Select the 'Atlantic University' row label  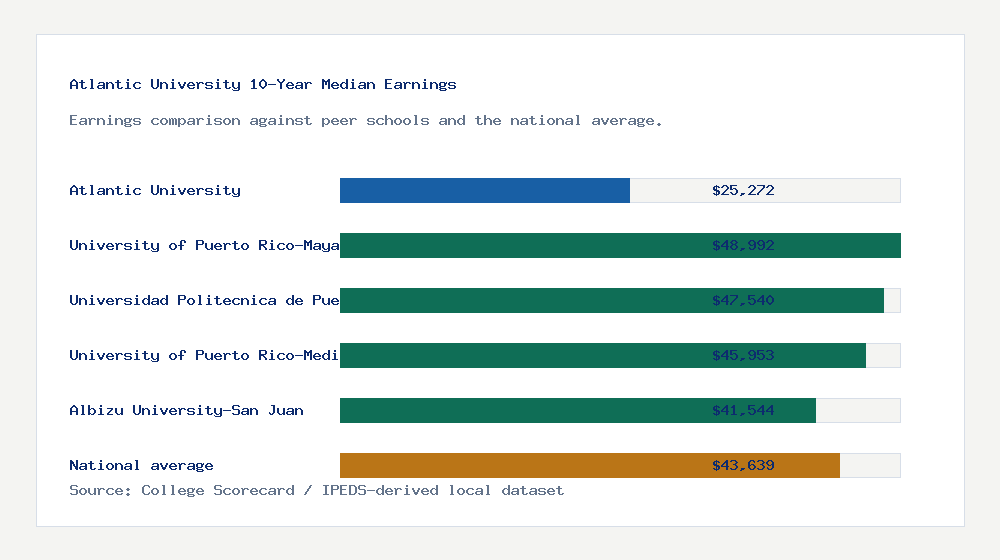pyautogui.click(x=155, y=190)
